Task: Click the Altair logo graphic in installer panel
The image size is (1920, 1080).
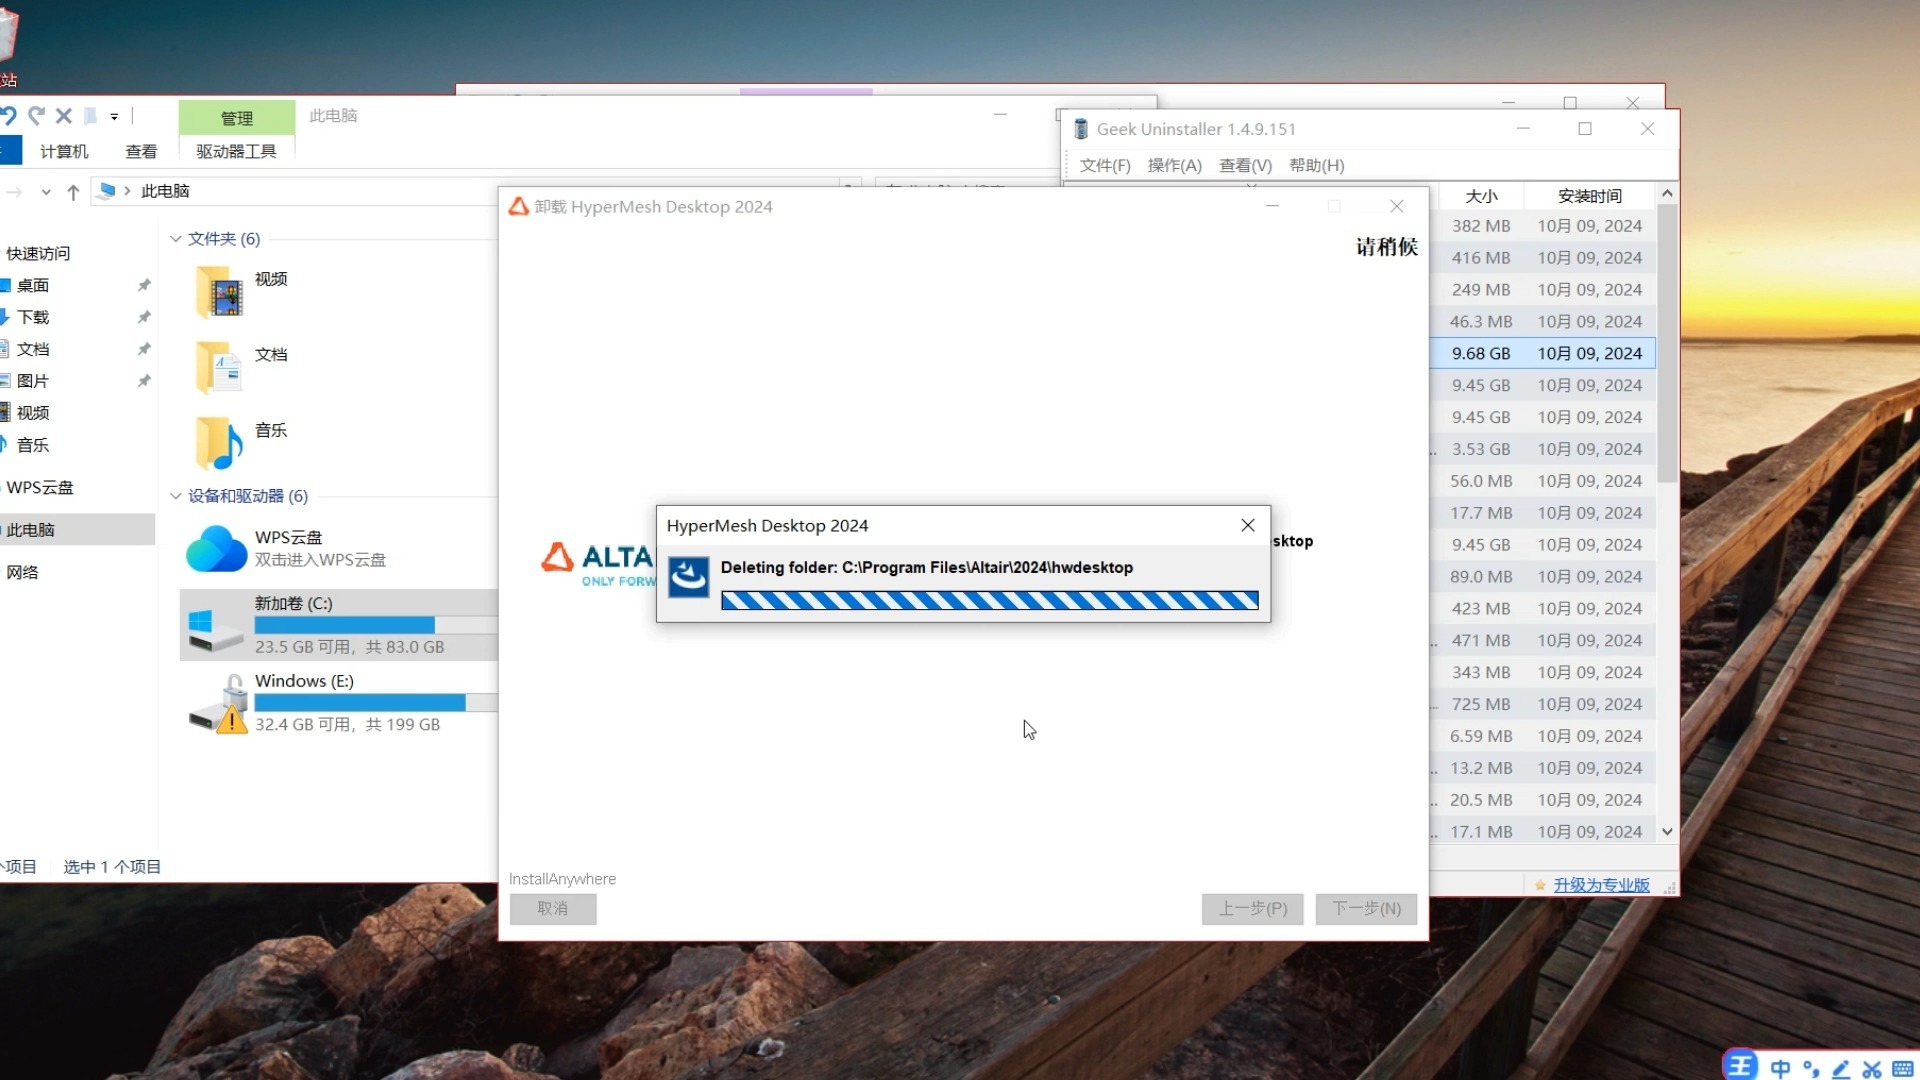Action: click(x=597, y=565)
